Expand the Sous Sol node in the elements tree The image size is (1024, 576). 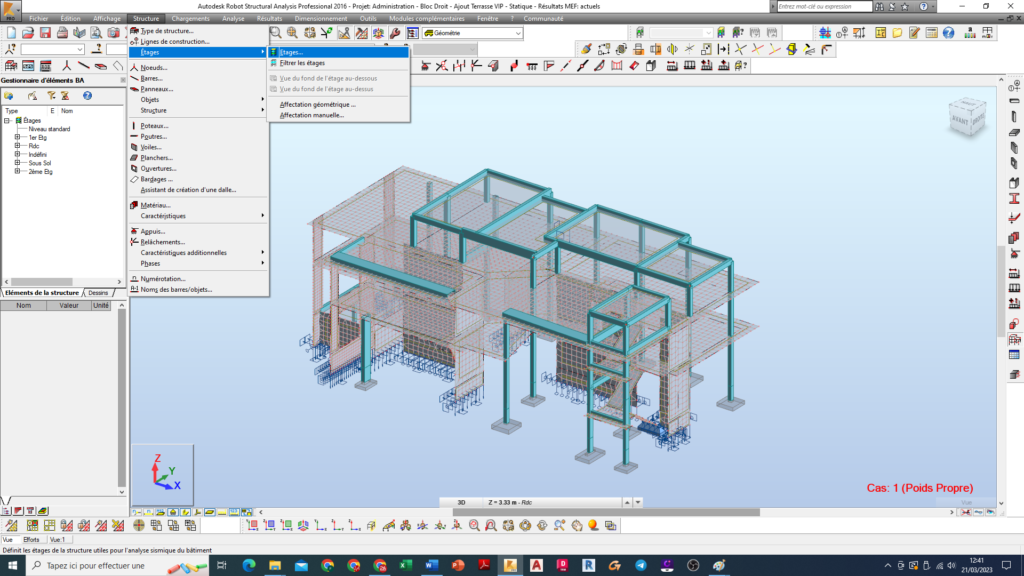[17, 163]
